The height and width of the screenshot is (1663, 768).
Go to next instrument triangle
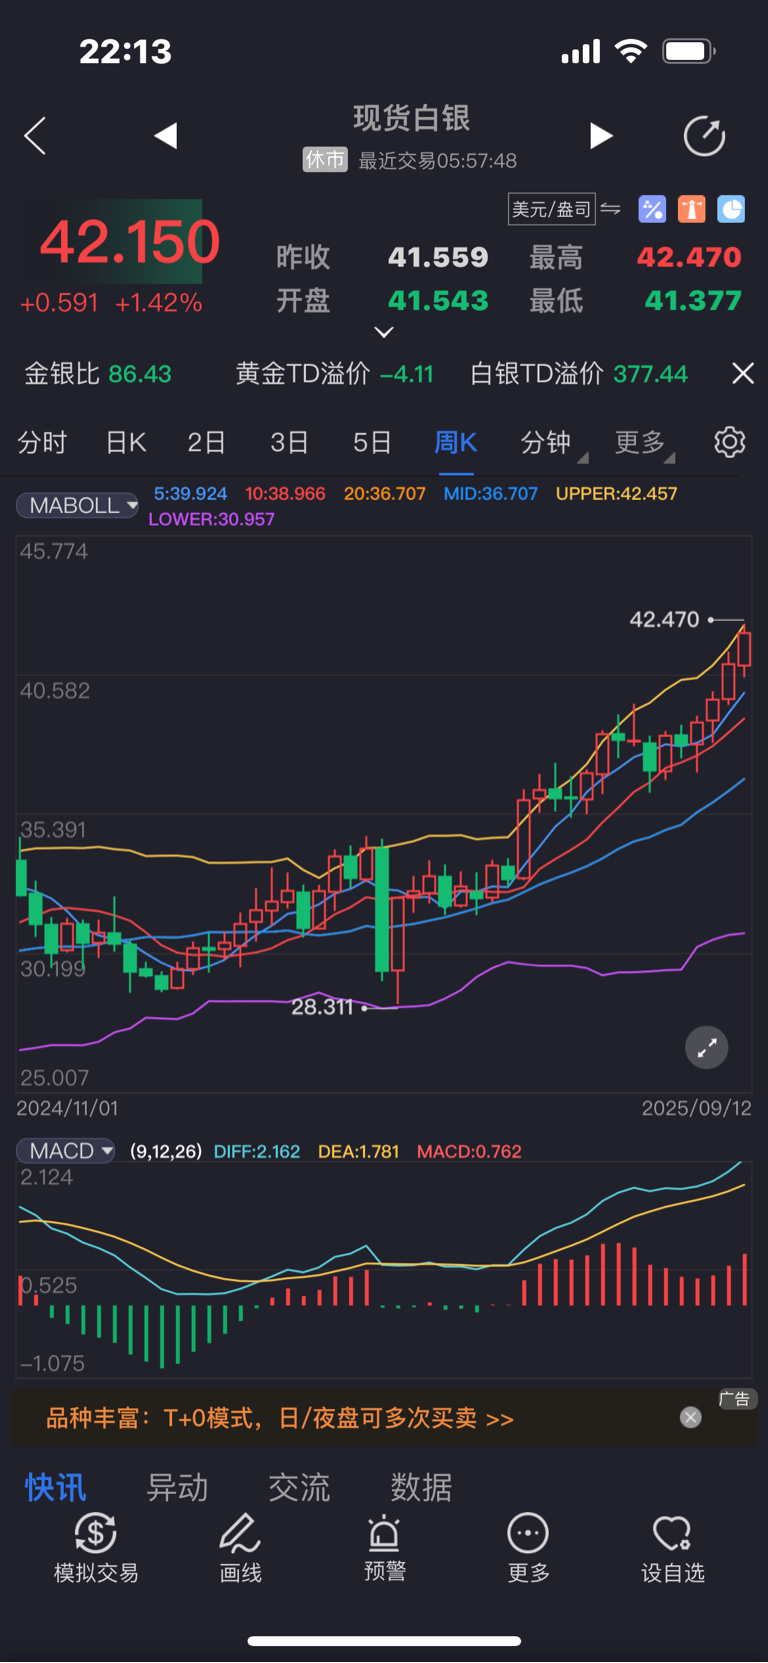tap(600, 136)
